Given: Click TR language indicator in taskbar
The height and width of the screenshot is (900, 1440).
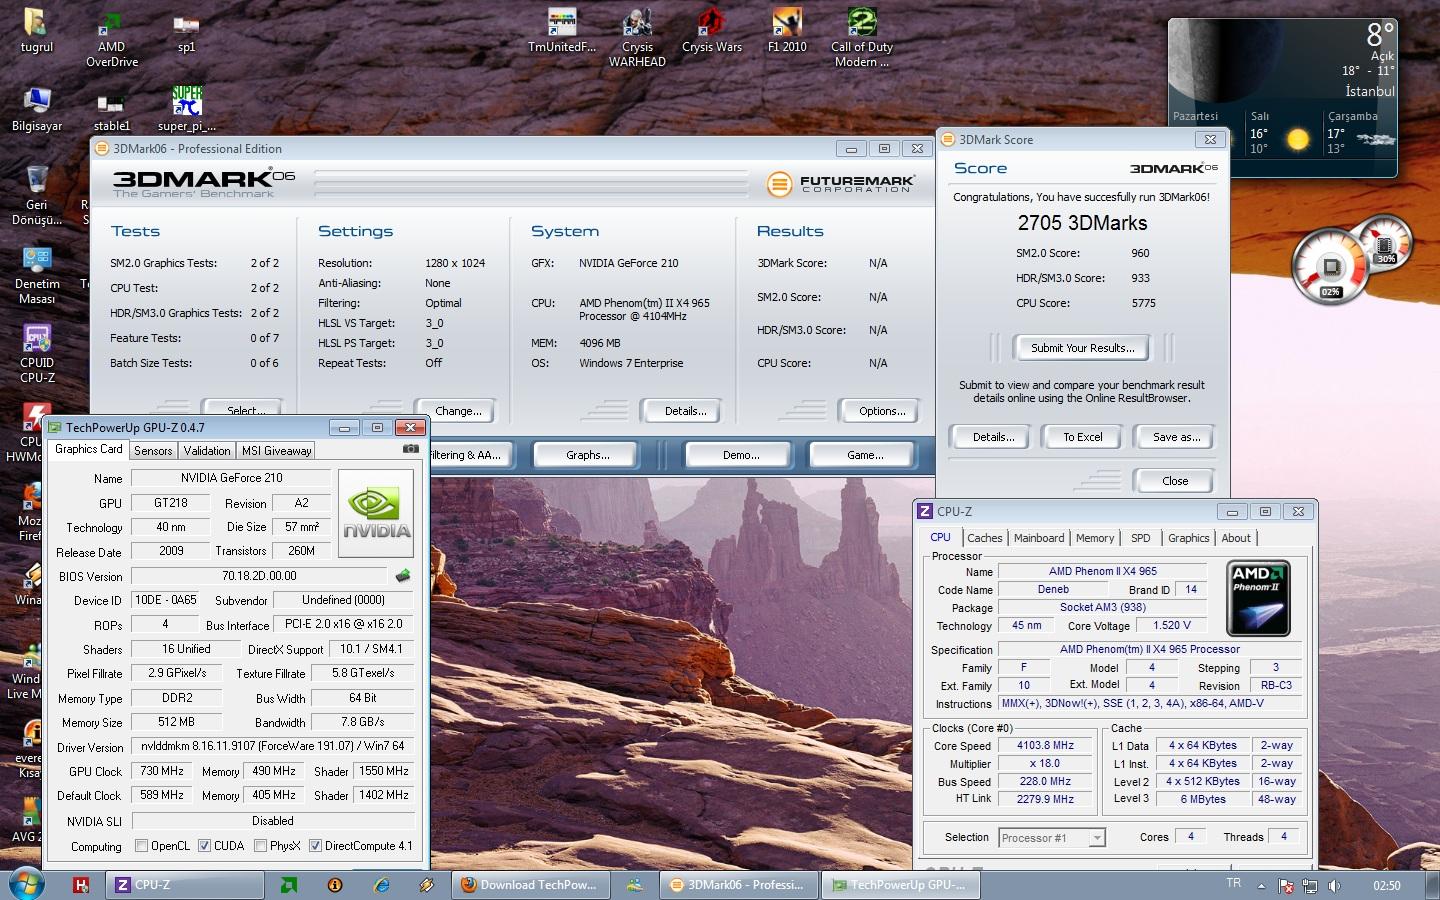Looking at the screenshot, I should [1233, 884].
